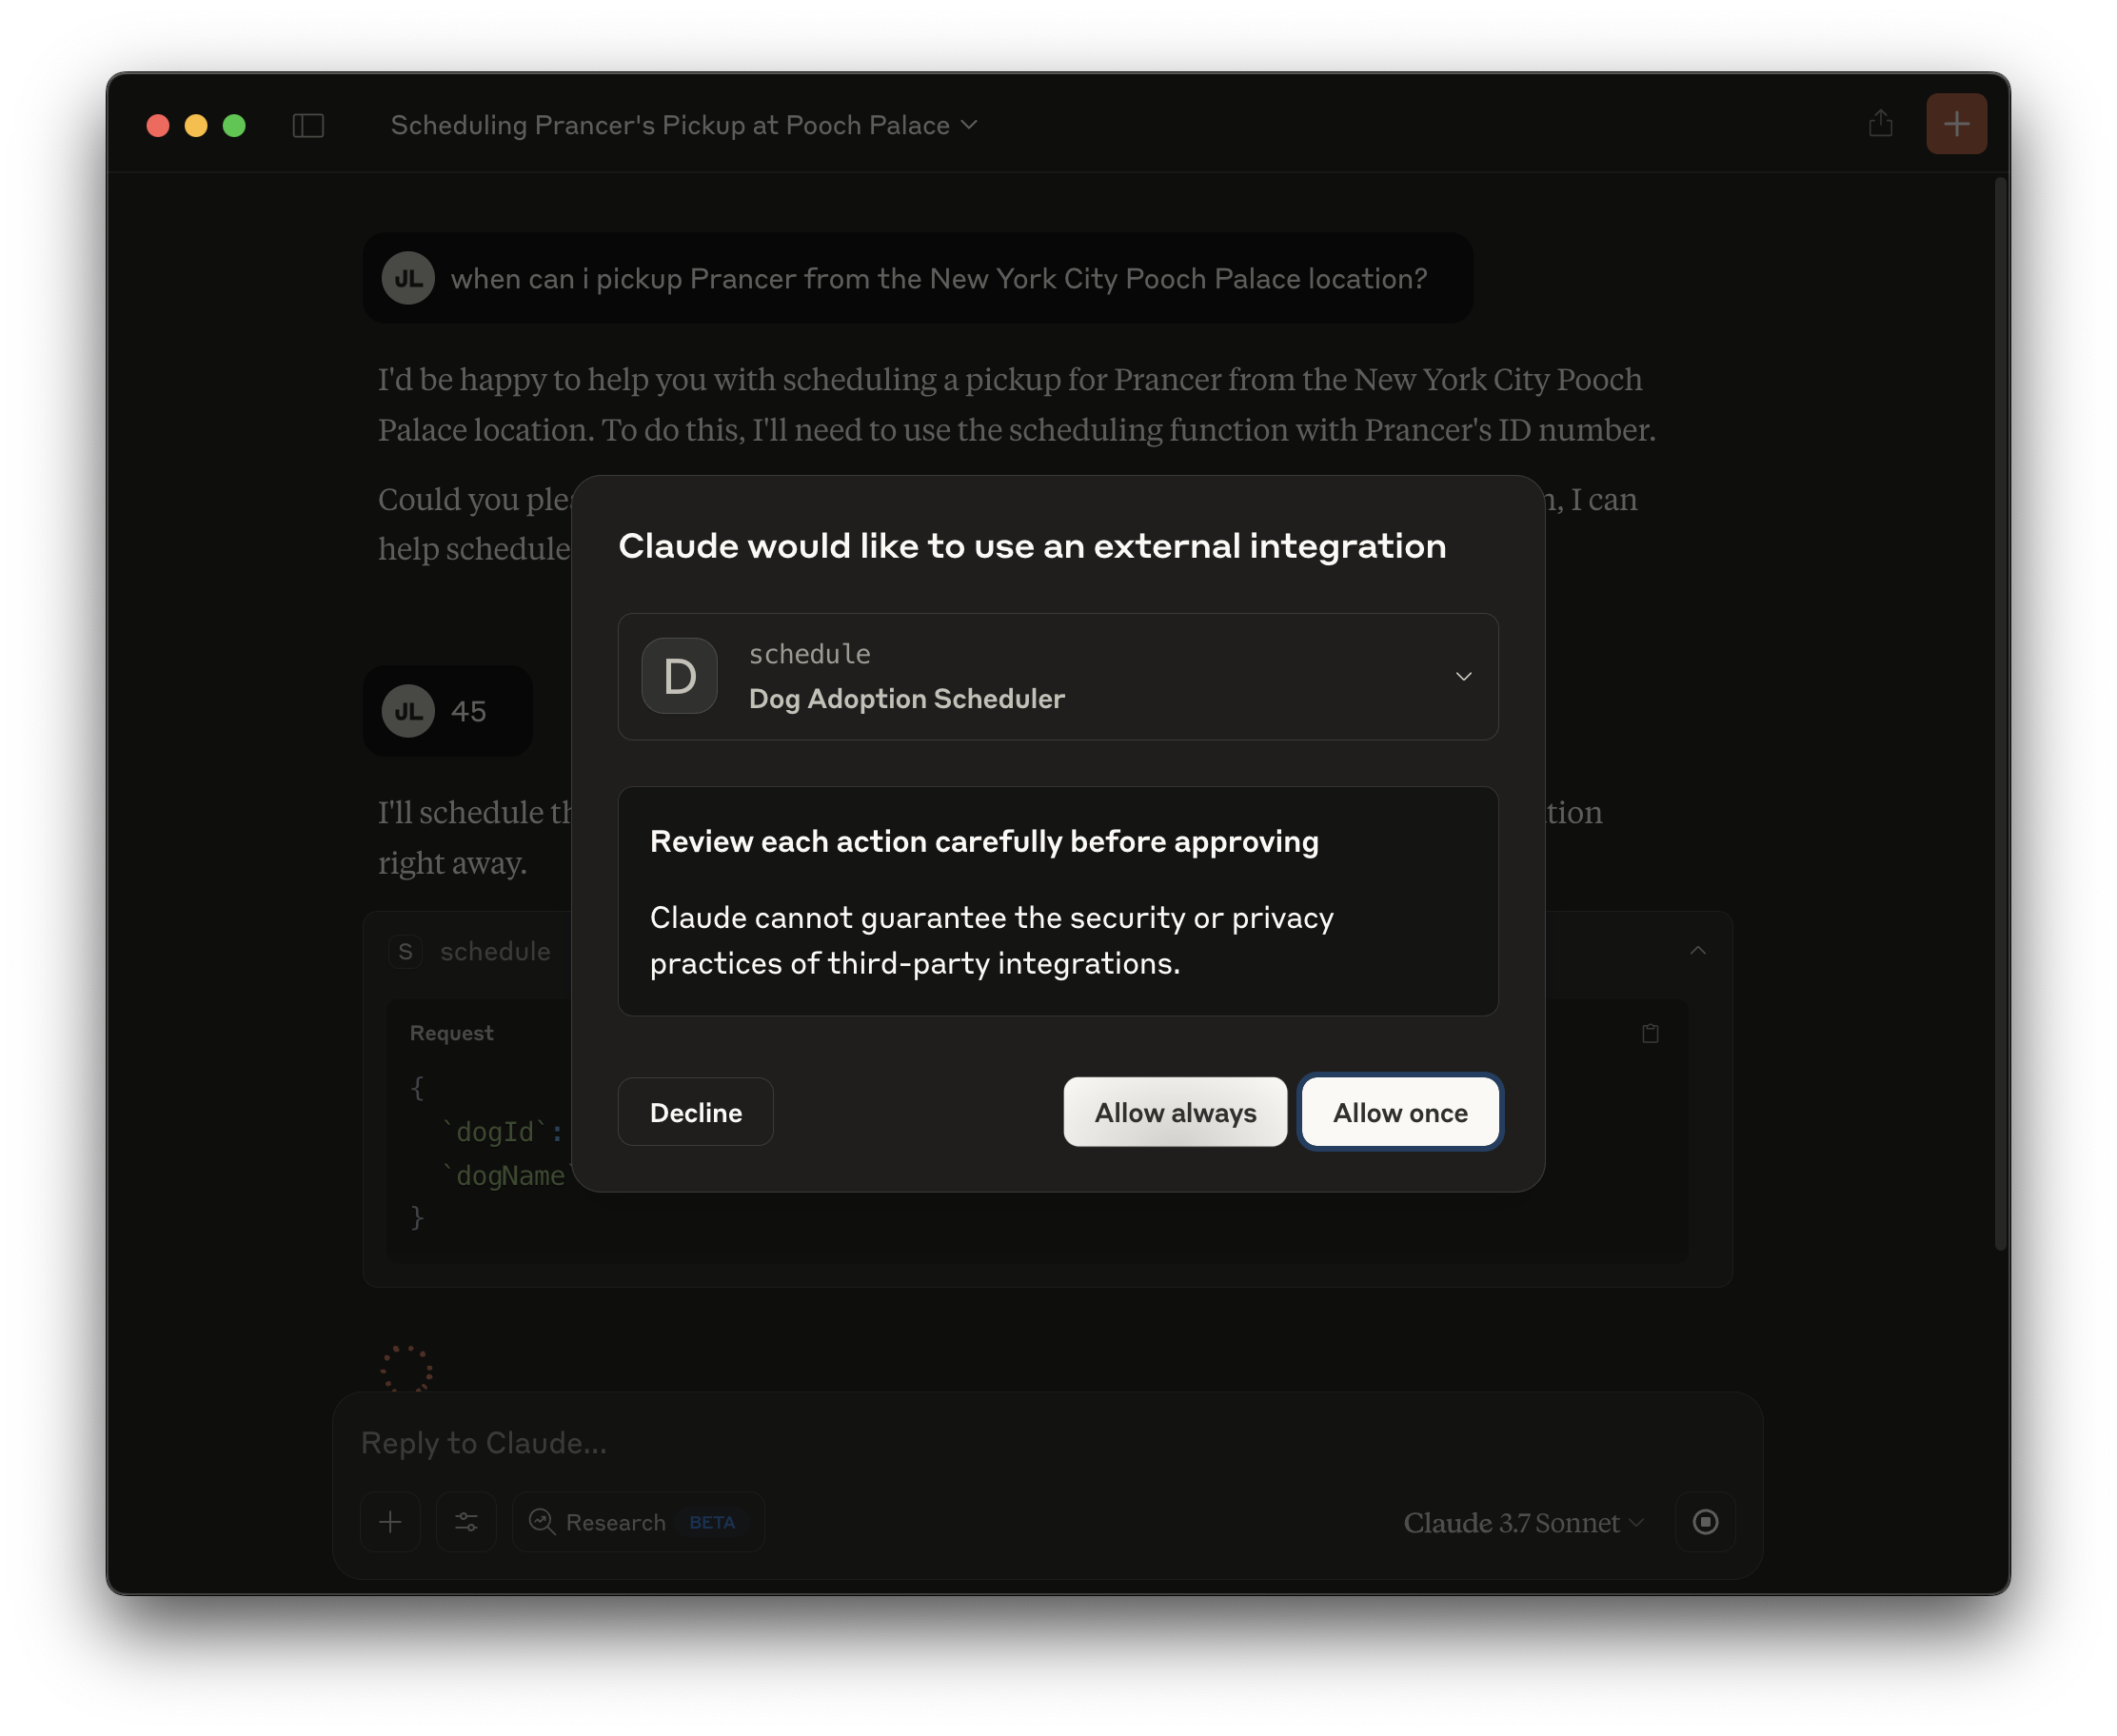Click the share conversation icon
The image size is (2117, 1736).
tap(1880, 124)
